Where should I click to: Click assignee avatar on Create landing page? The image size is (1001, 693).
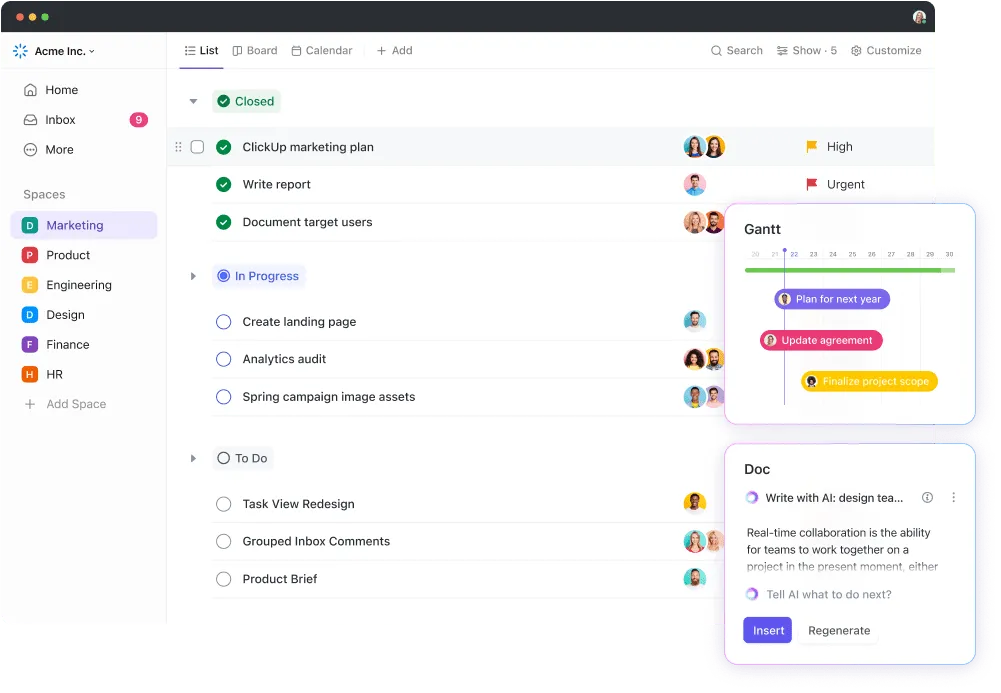[x=695, y=321]
